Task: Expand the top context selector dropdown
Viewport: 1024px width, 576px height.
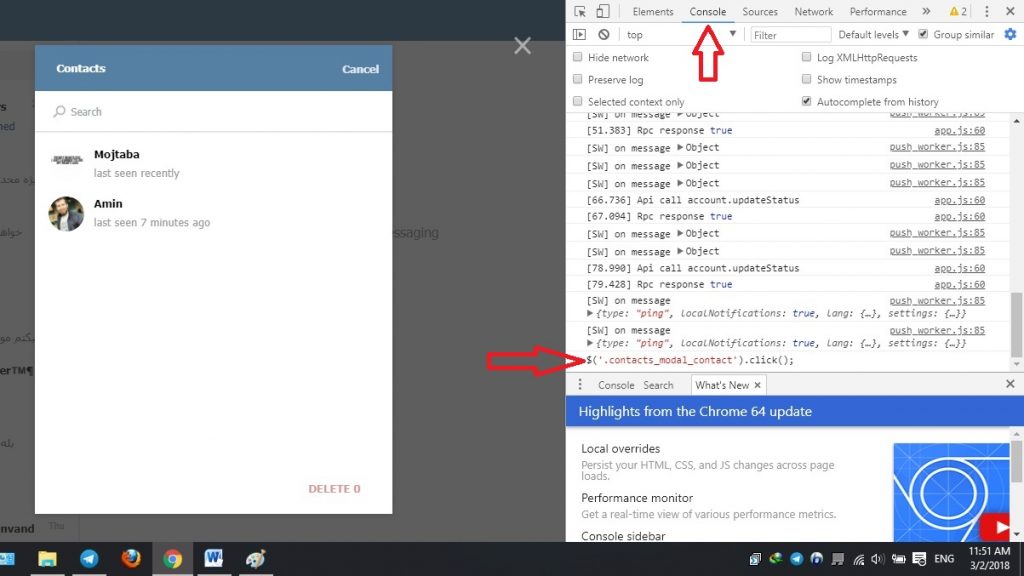Action: pos(680,35)
